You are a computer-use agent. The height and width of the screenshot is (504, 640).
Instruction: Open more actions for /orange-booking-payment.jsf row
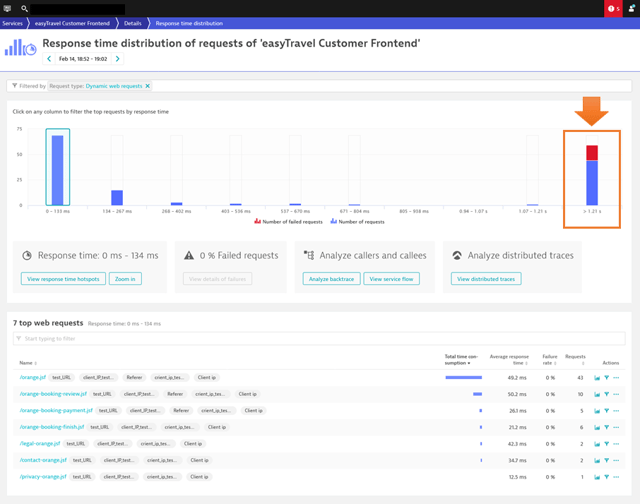coord(616,411)
